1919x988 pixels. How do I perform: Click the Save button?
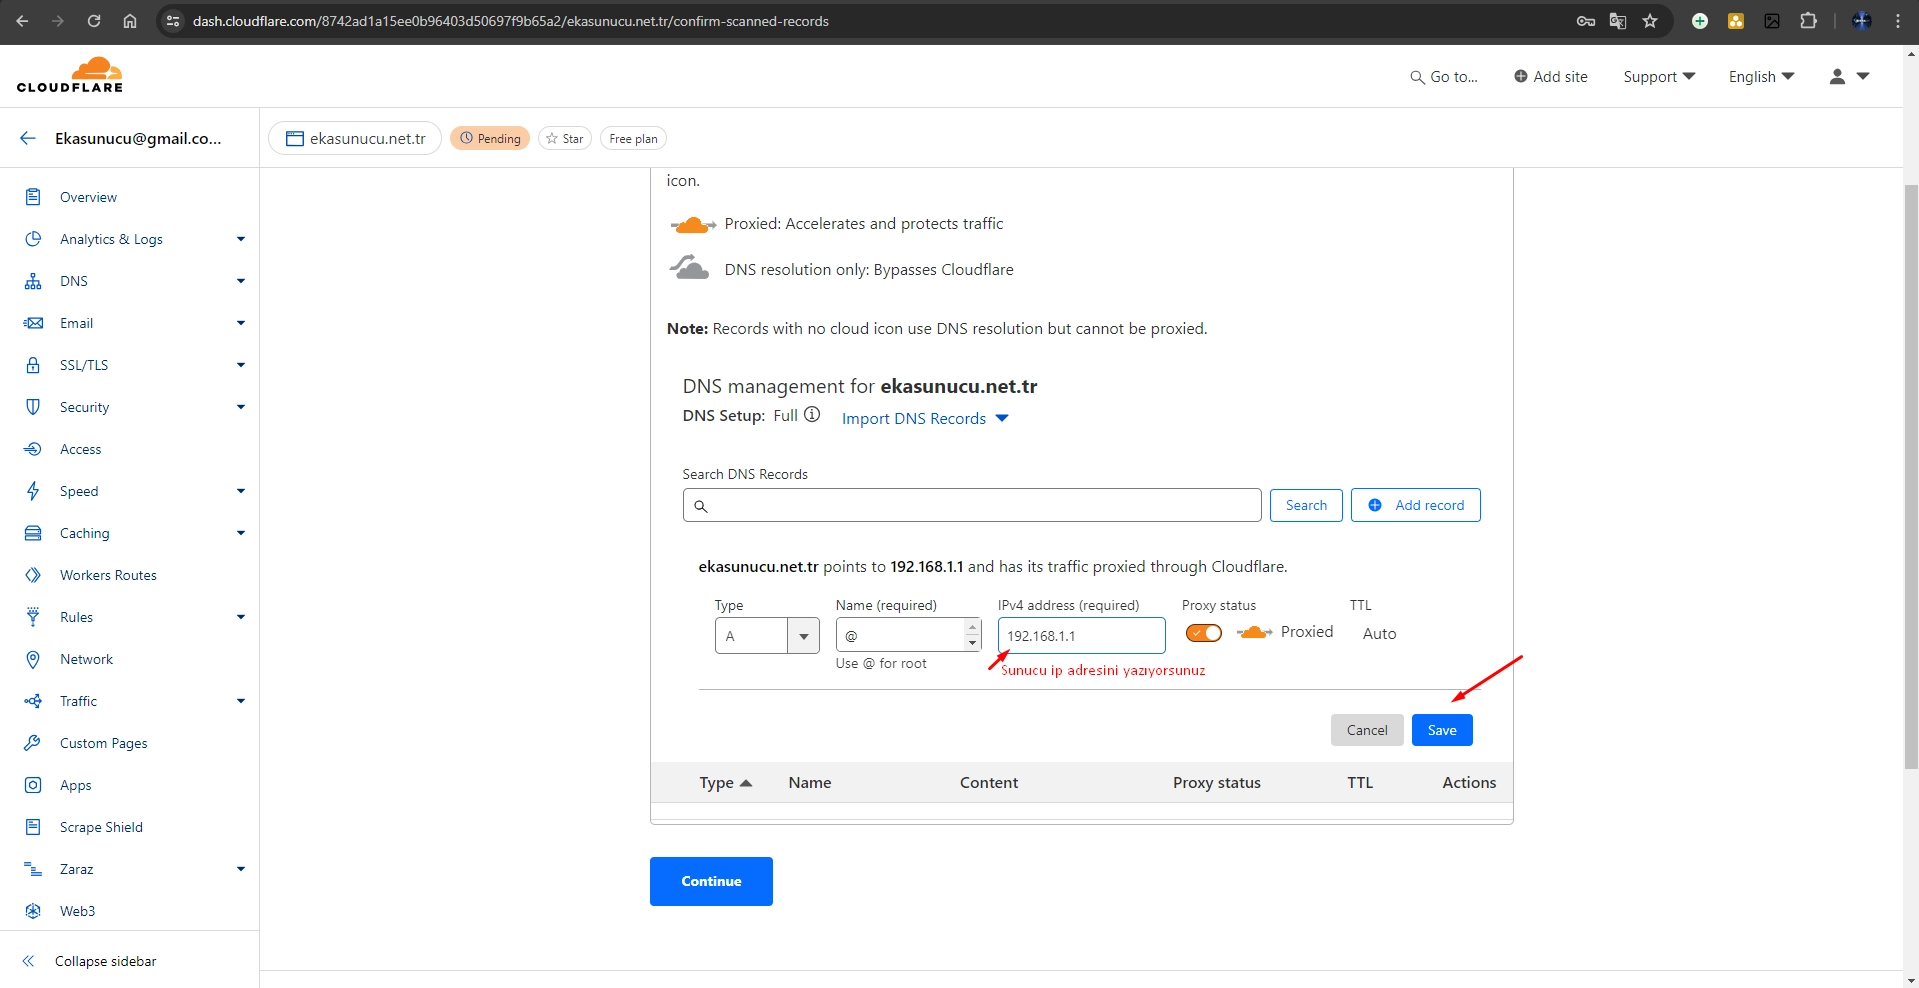click(1442, 730)
